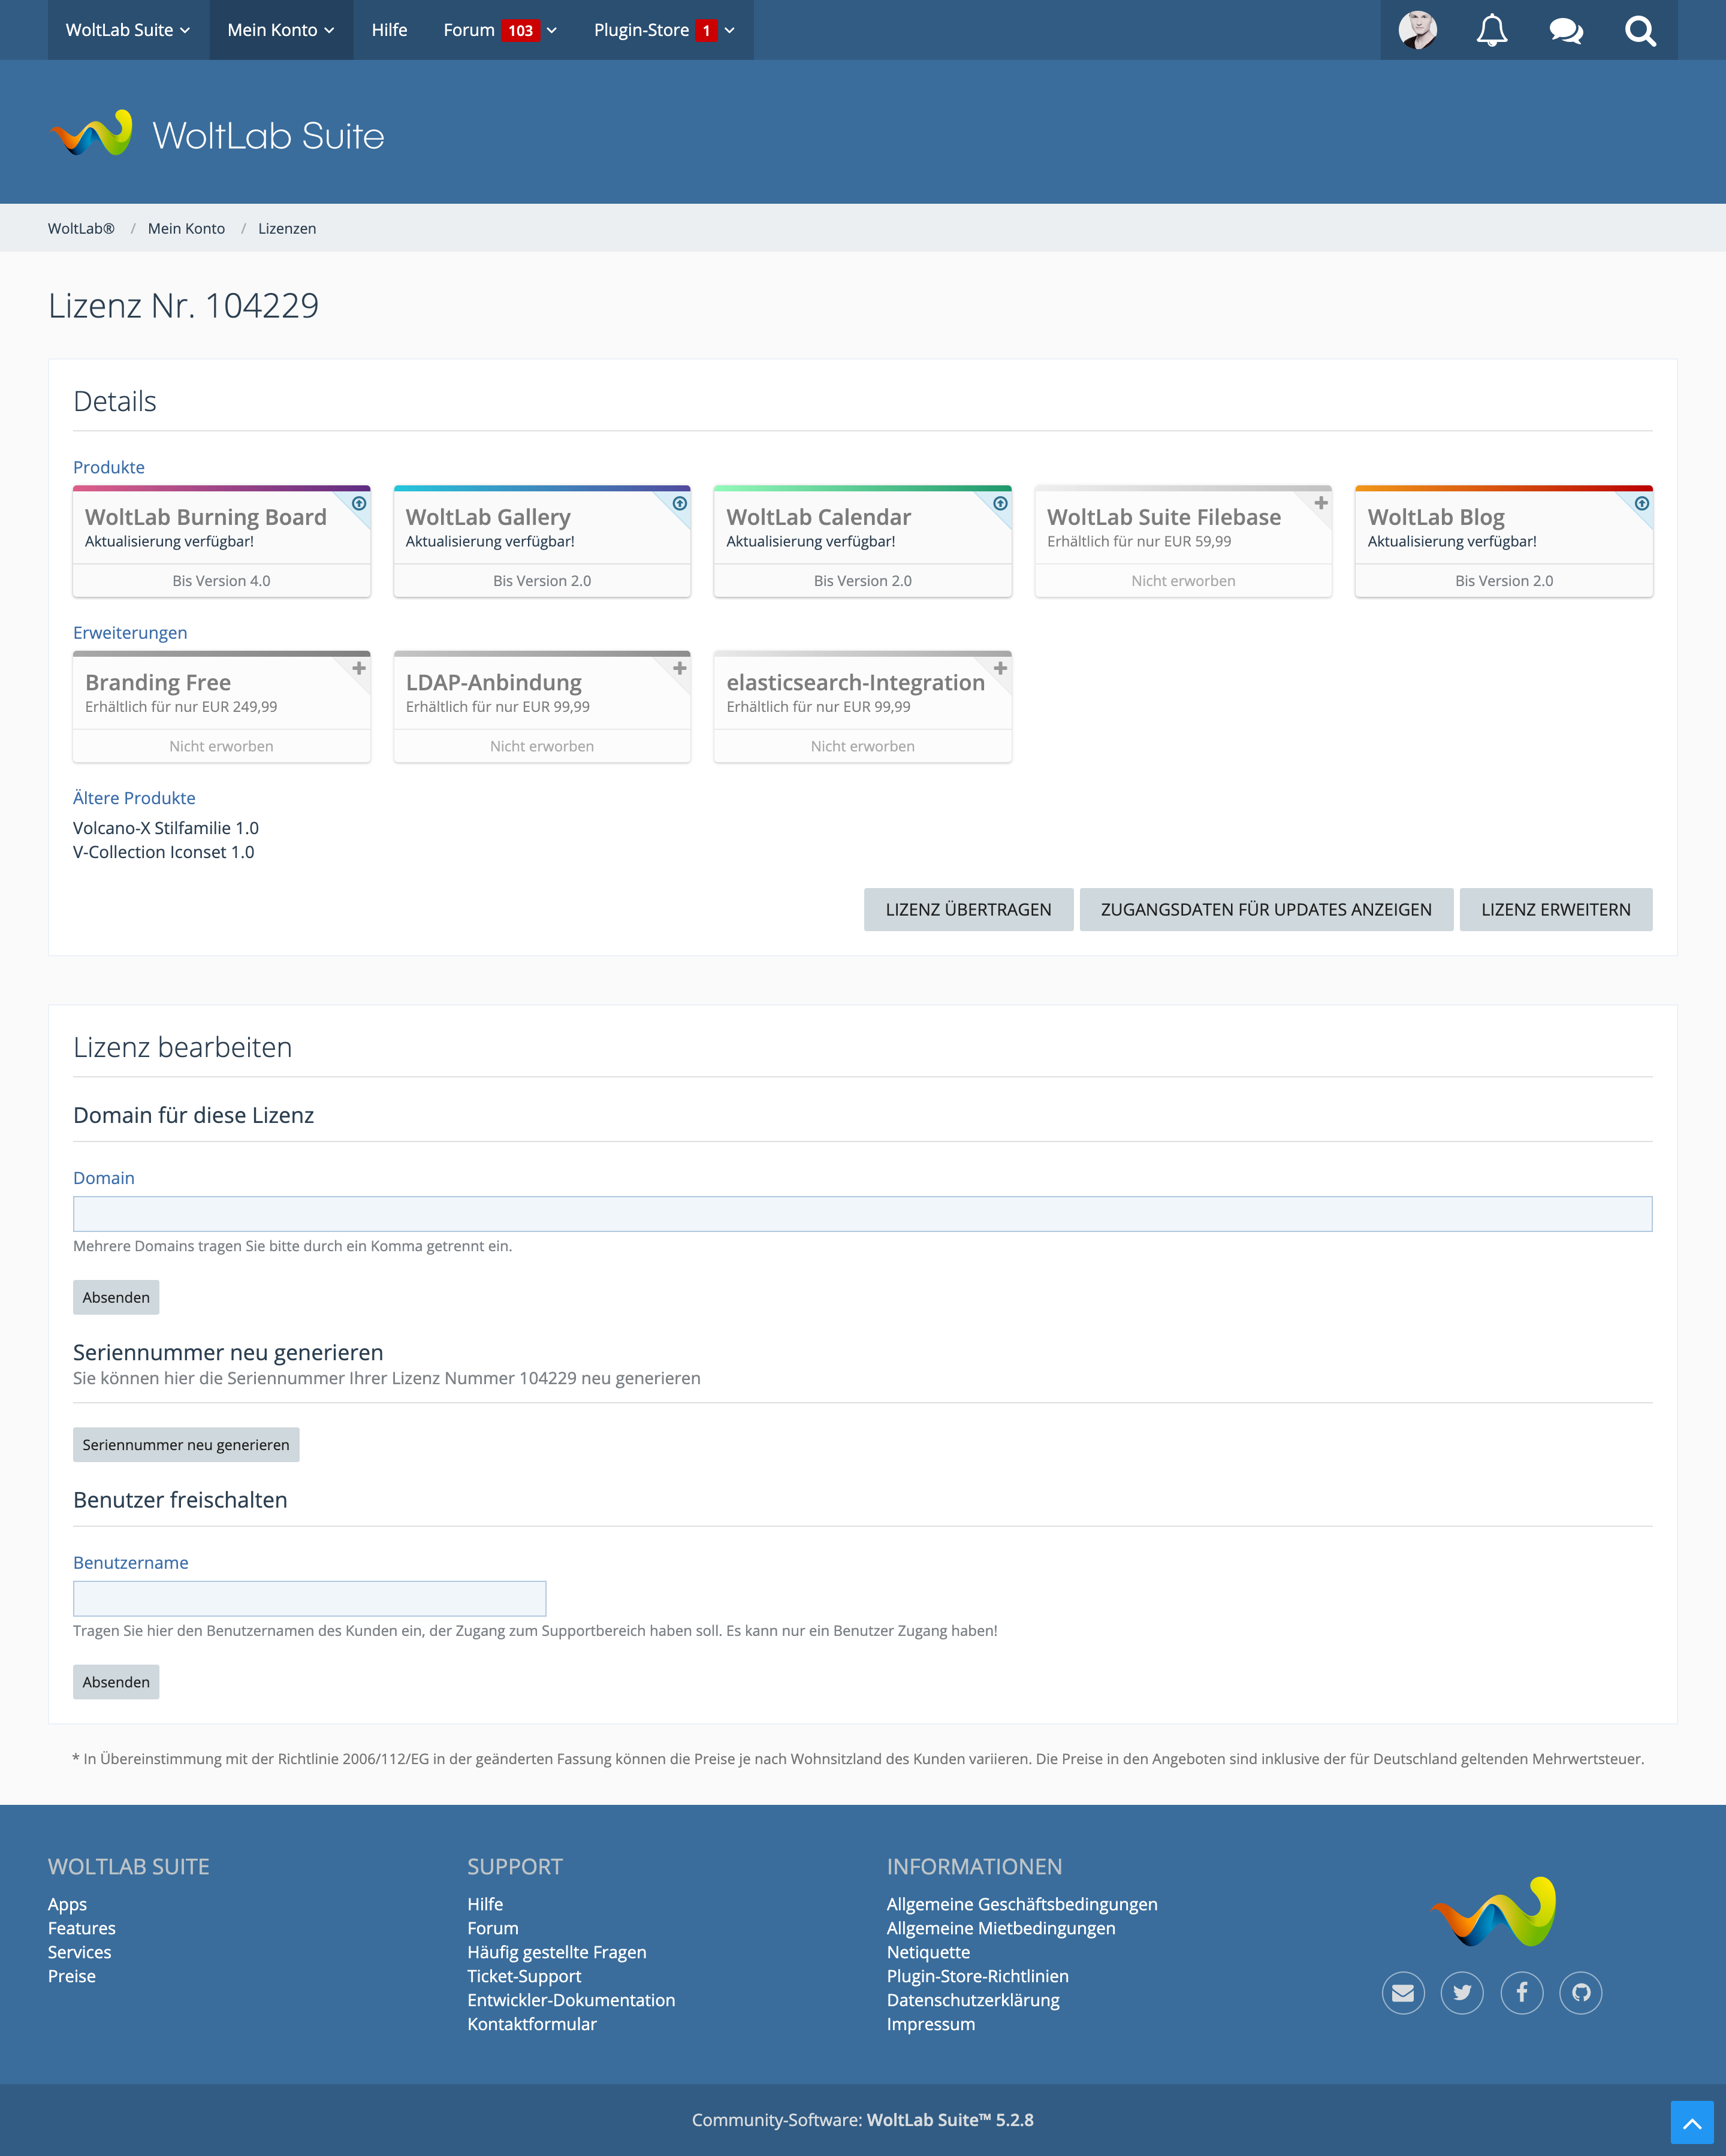Click the LIZENZ ÜBERTRAGEN button
The width and height of the screenshot is (1726, 2156).
coord(968,909)
